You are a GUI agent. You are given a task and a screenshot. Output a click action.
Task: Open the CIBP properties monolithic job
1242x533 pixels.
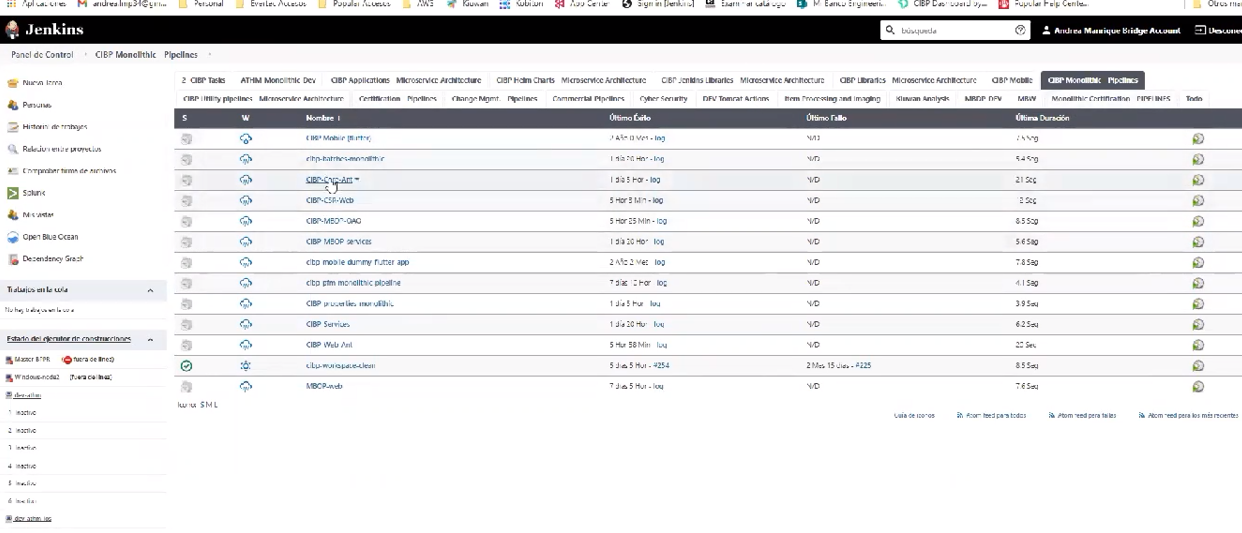(350, 304)
